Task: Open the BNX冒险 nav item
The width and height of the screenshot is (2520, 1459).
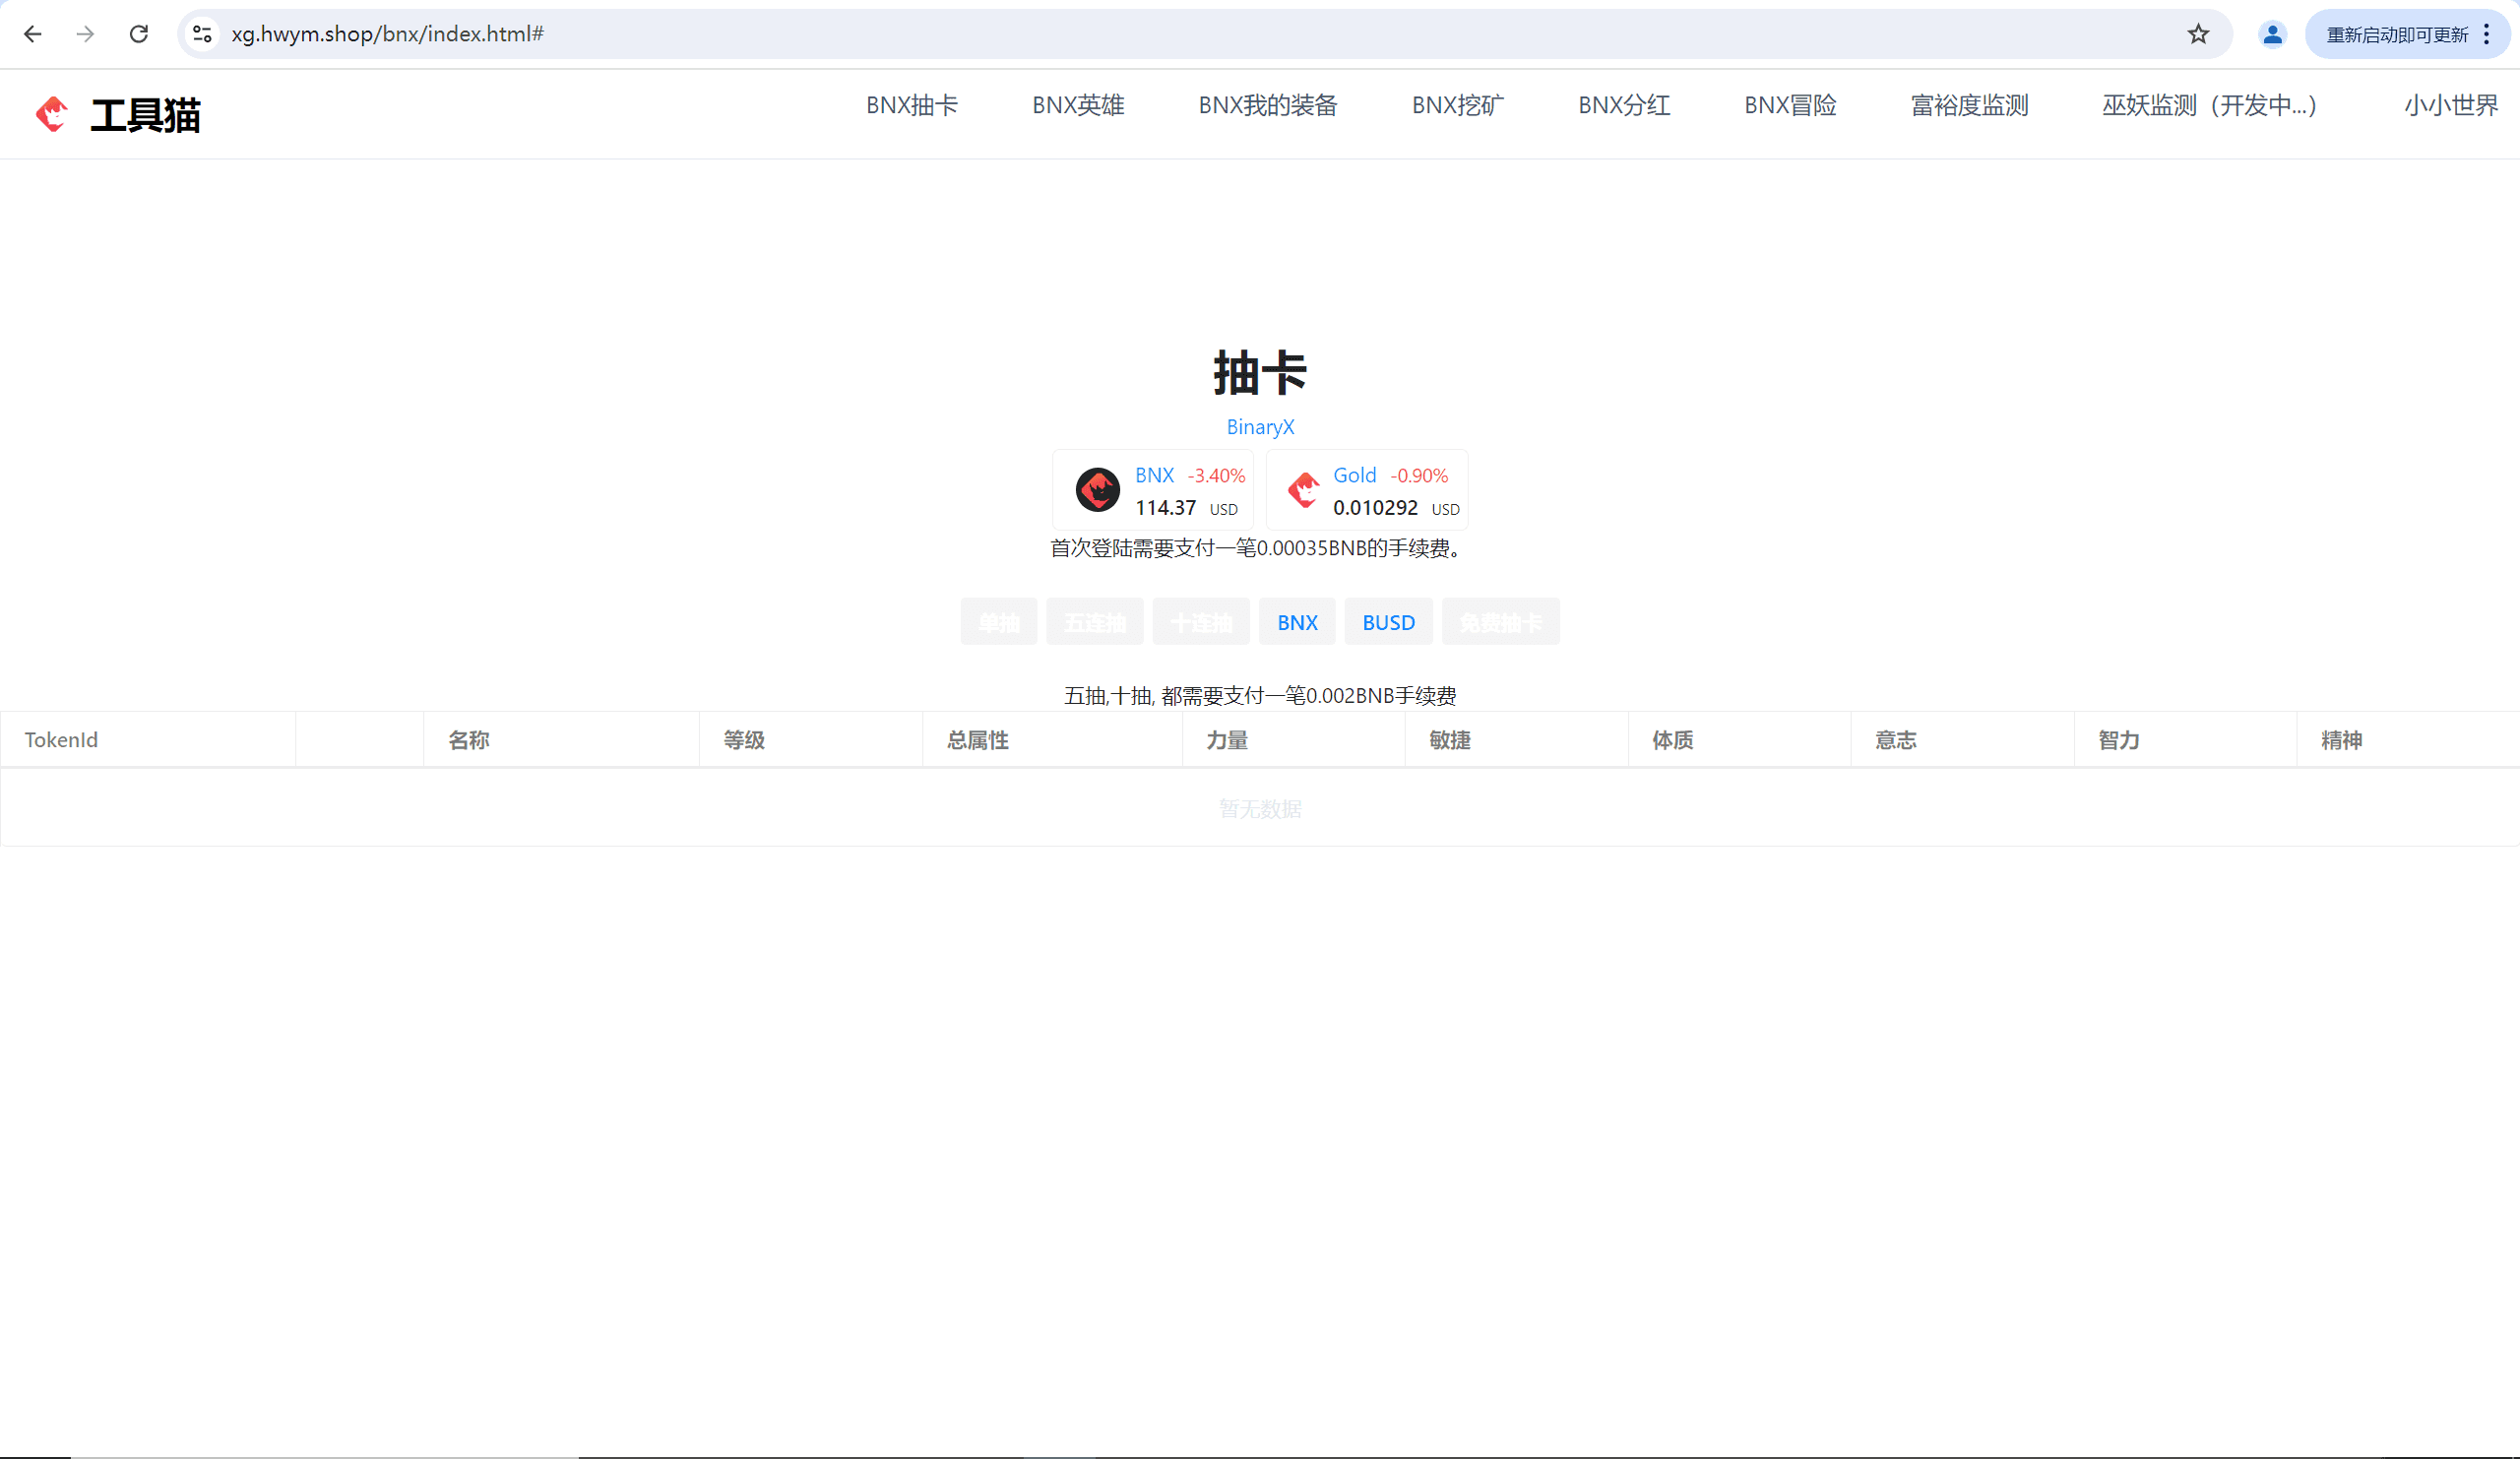Action: click(1790, 105)
